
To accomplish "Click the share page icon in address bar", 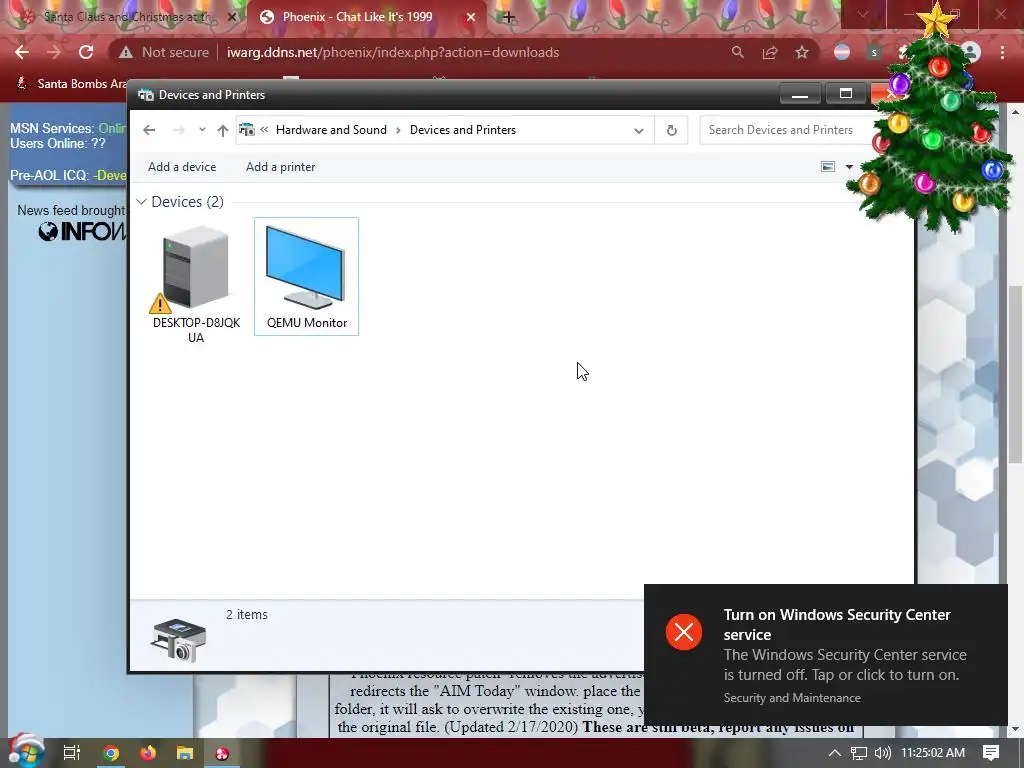I will pyautogui.click(x=770, y=52).
